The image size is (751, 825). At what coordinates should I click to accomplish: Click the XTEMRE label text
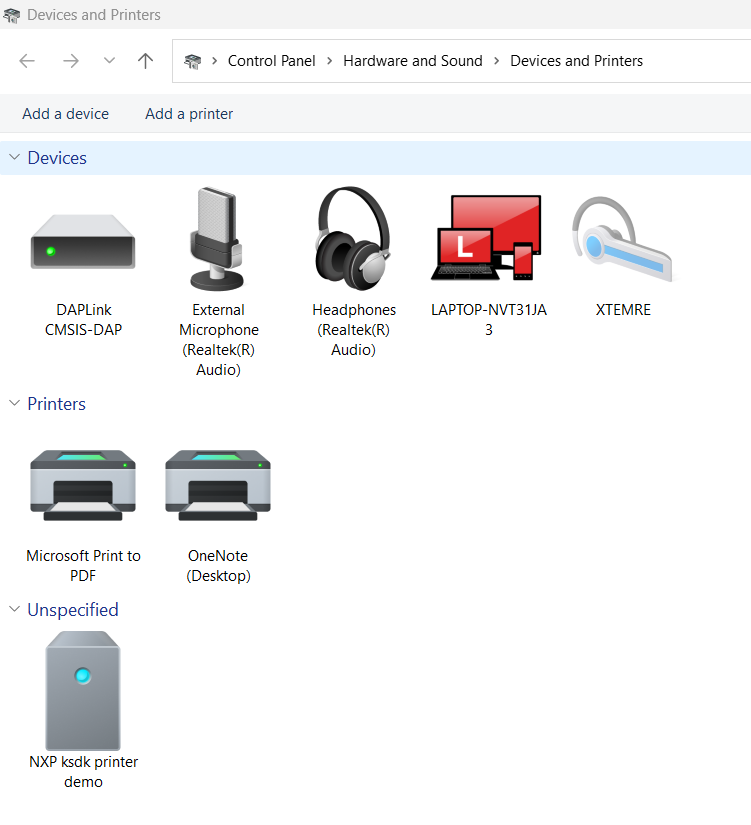coord(623,310)
